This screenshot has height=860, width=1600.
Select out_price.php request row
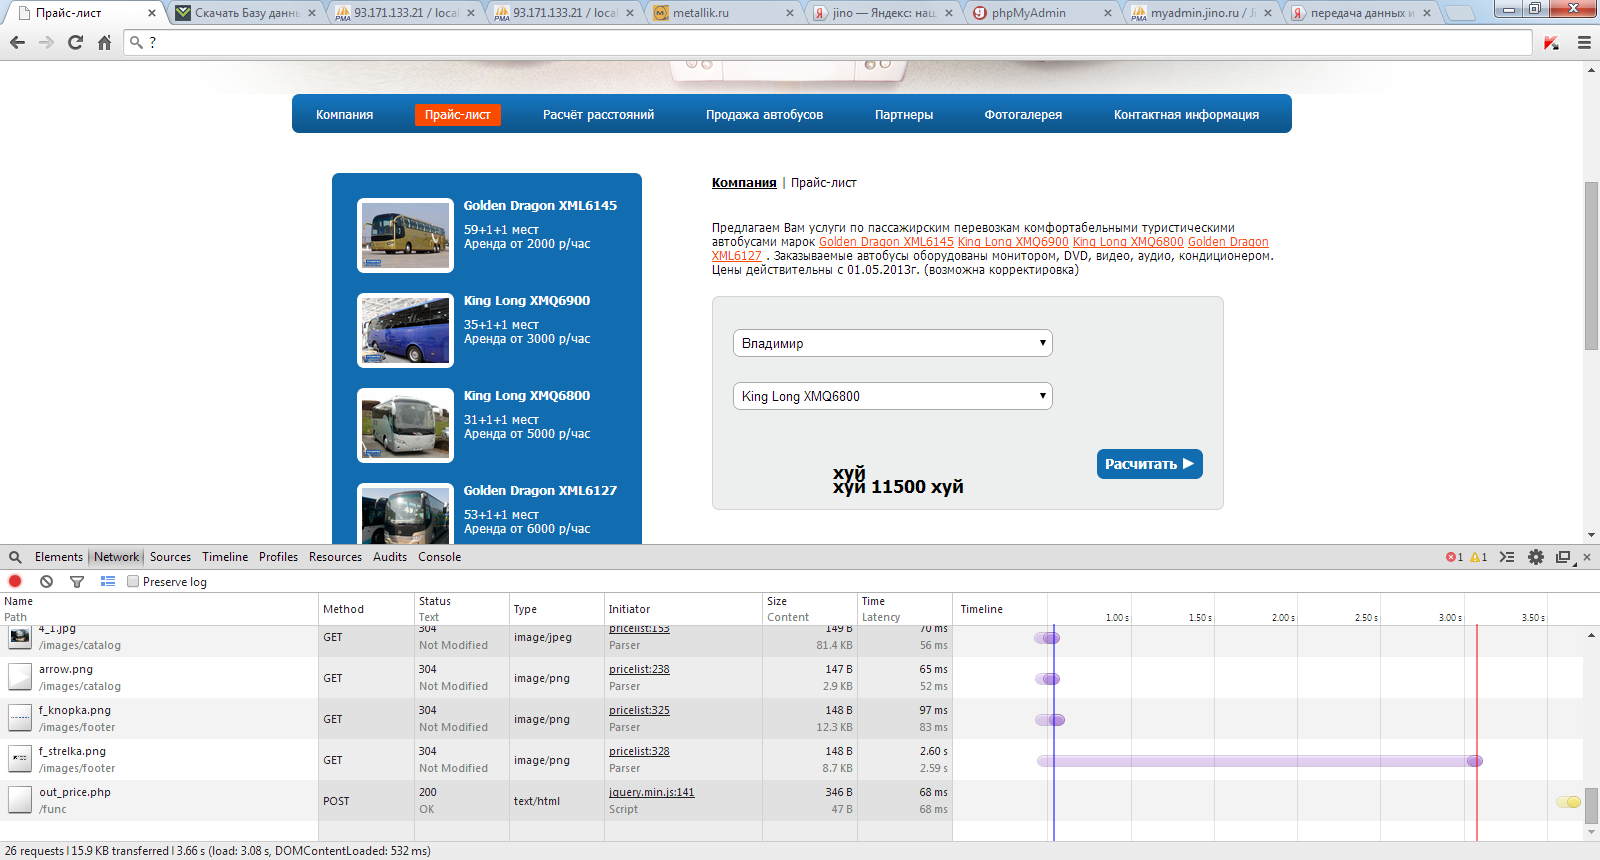[x=792, y=800]
